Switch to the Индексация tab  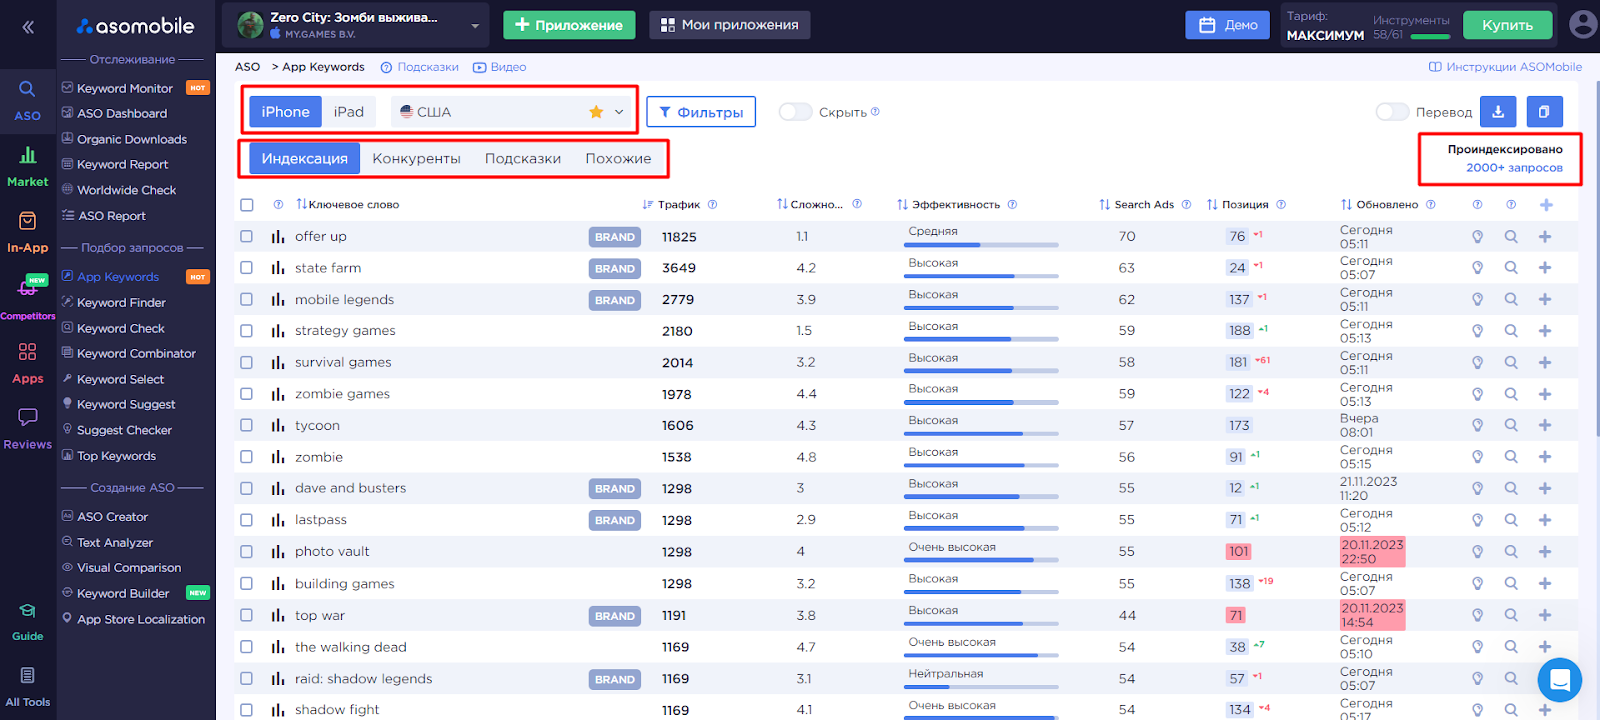pos(304,158)
